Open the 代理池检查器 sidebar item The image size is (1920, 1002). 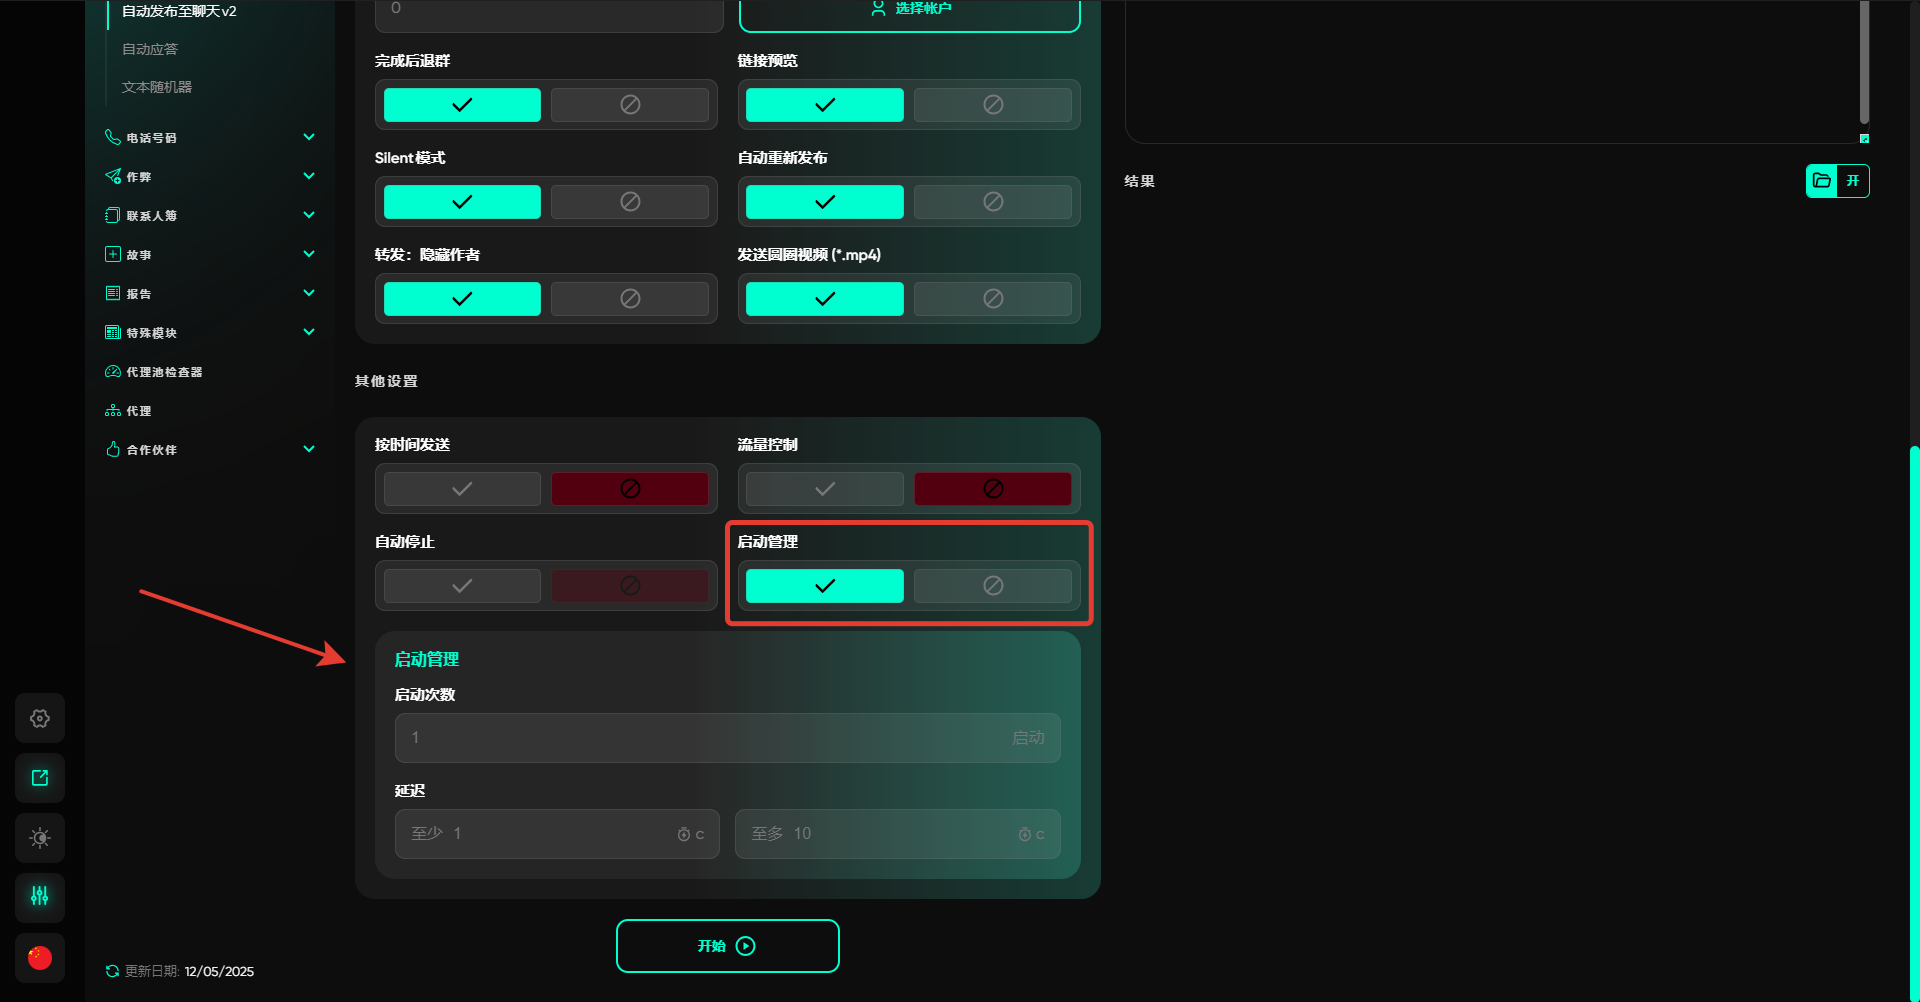(x=164, y=372)
